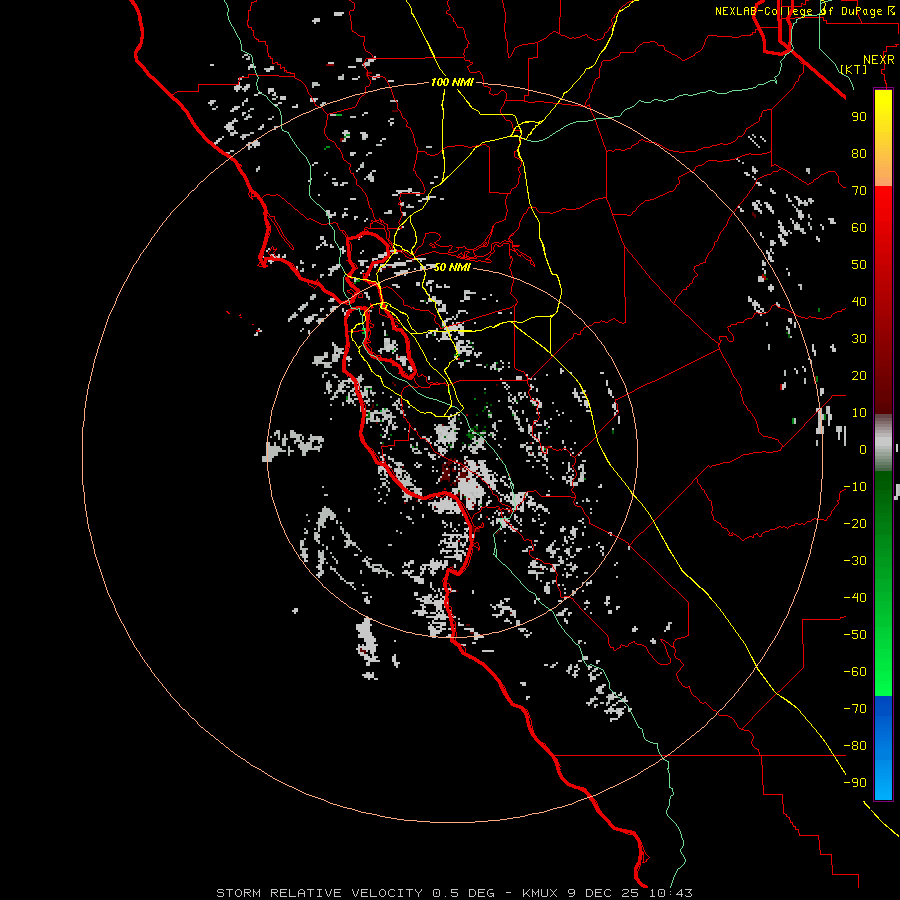Click the positive 40 knot scale label
The height and width of the screenshot is (900, 900).
[x=859, y=302]
